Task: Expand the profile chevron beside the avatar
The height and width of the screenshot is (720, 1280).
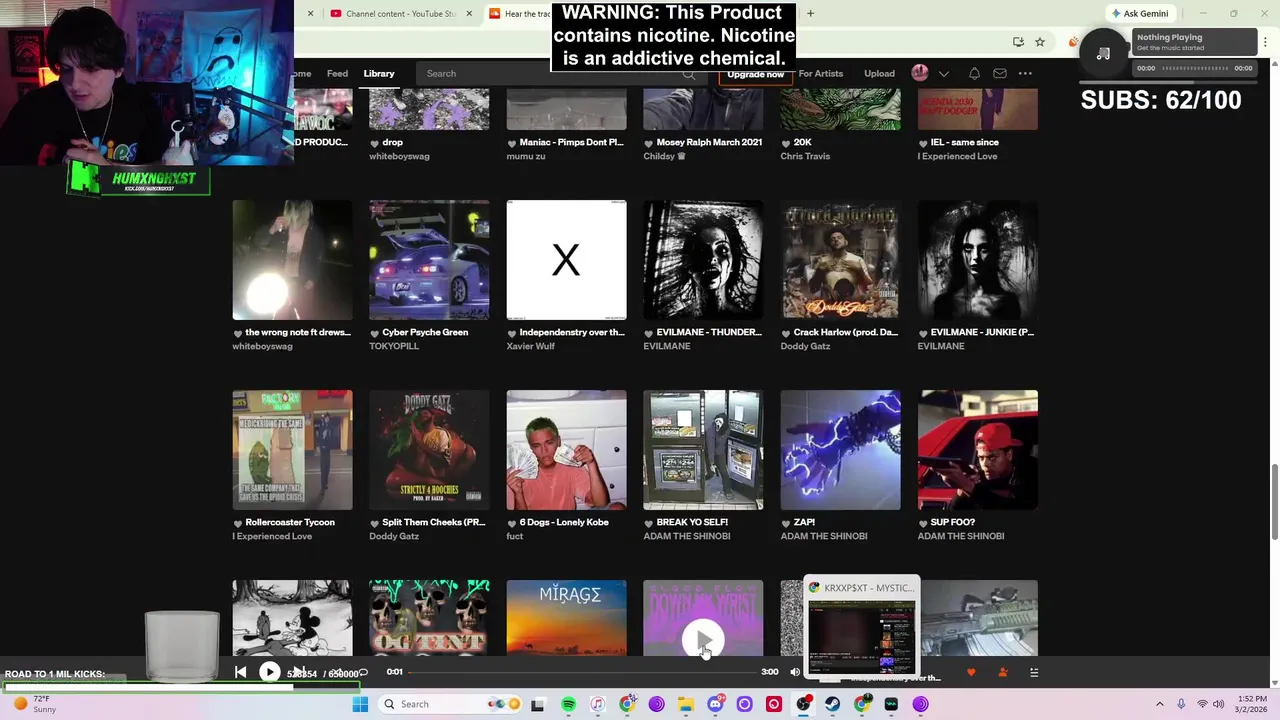Action: [943, 74]
